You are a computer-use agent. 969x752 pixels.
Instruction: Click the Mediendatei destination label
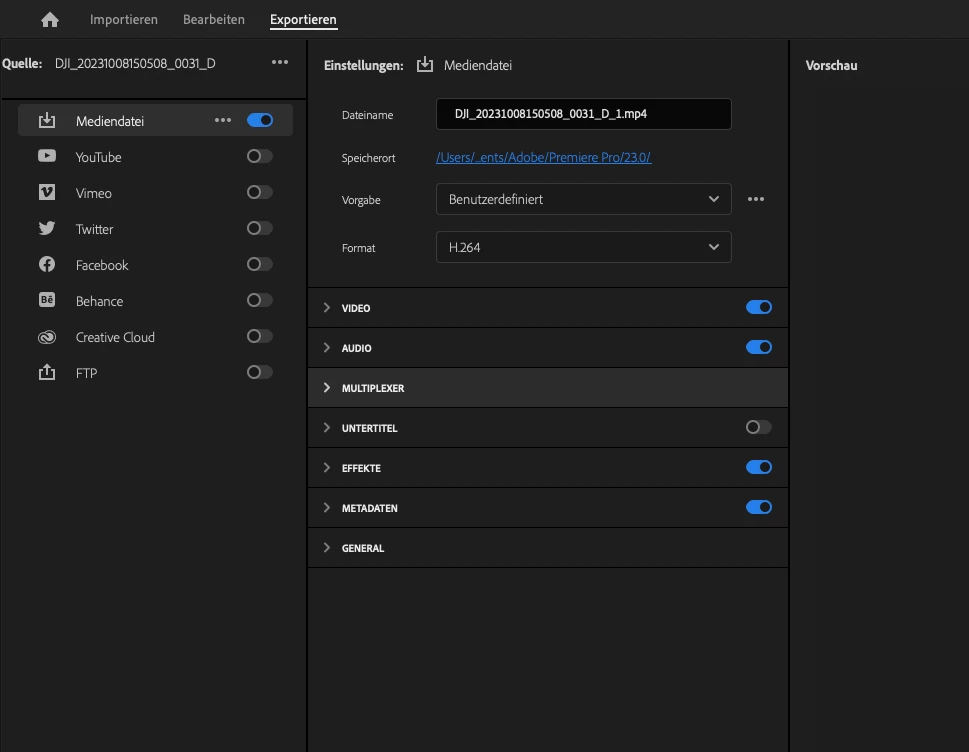110,121
